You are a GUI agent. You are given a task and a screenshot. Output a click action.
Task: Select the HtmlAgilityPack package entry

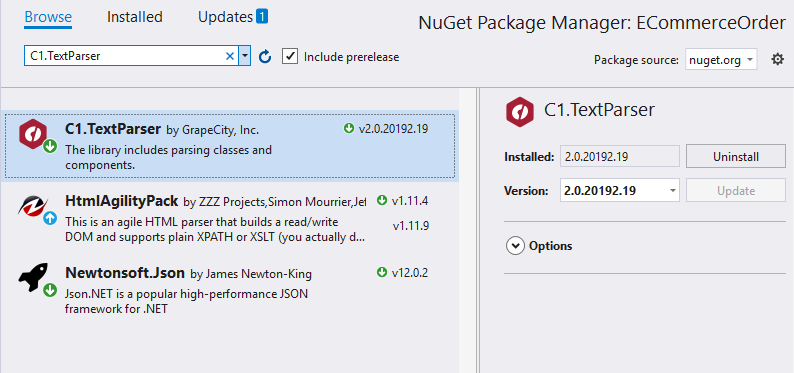(230, 218)
